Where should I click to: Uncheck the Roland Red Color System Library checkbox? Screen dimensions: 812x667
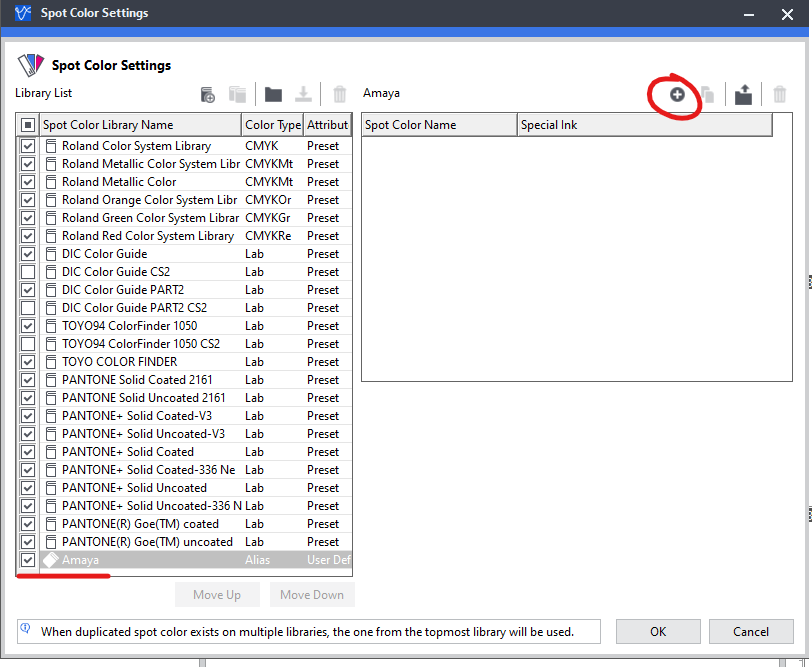[28, 236]
